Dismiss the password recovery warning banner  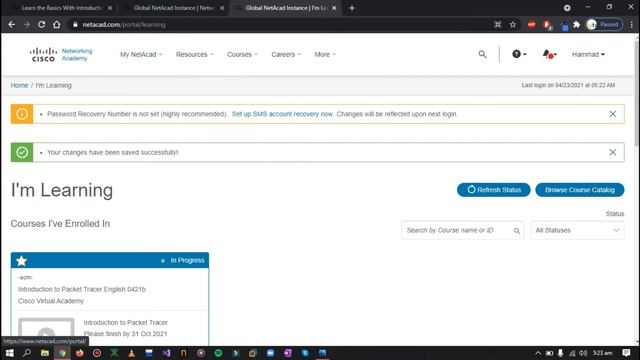(612, 114)
